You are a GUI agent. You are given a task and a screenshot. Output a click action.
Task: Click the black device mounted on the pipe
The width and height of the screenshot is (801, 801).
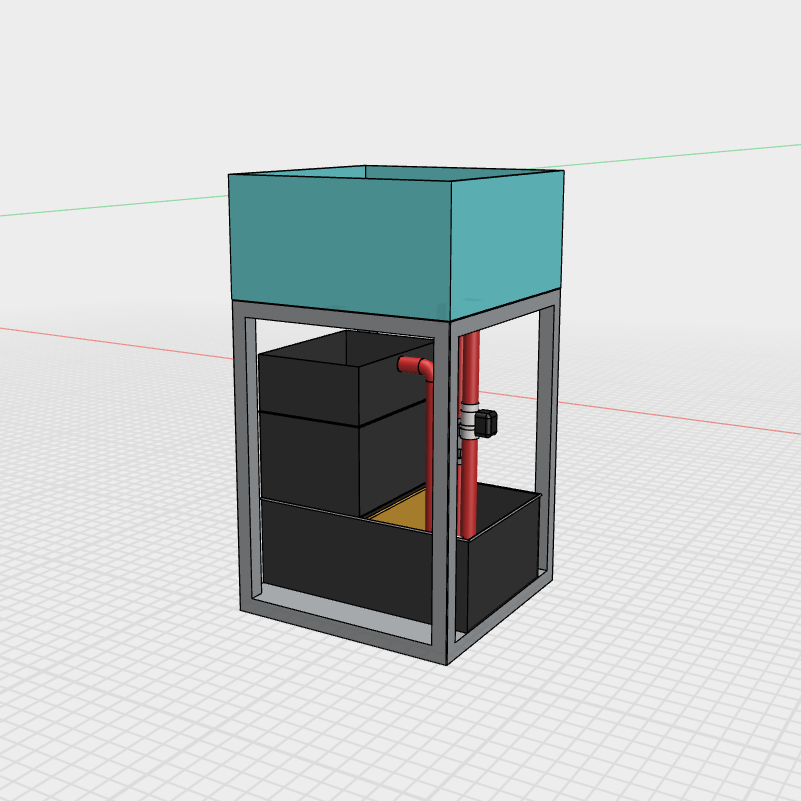point(485,423)
